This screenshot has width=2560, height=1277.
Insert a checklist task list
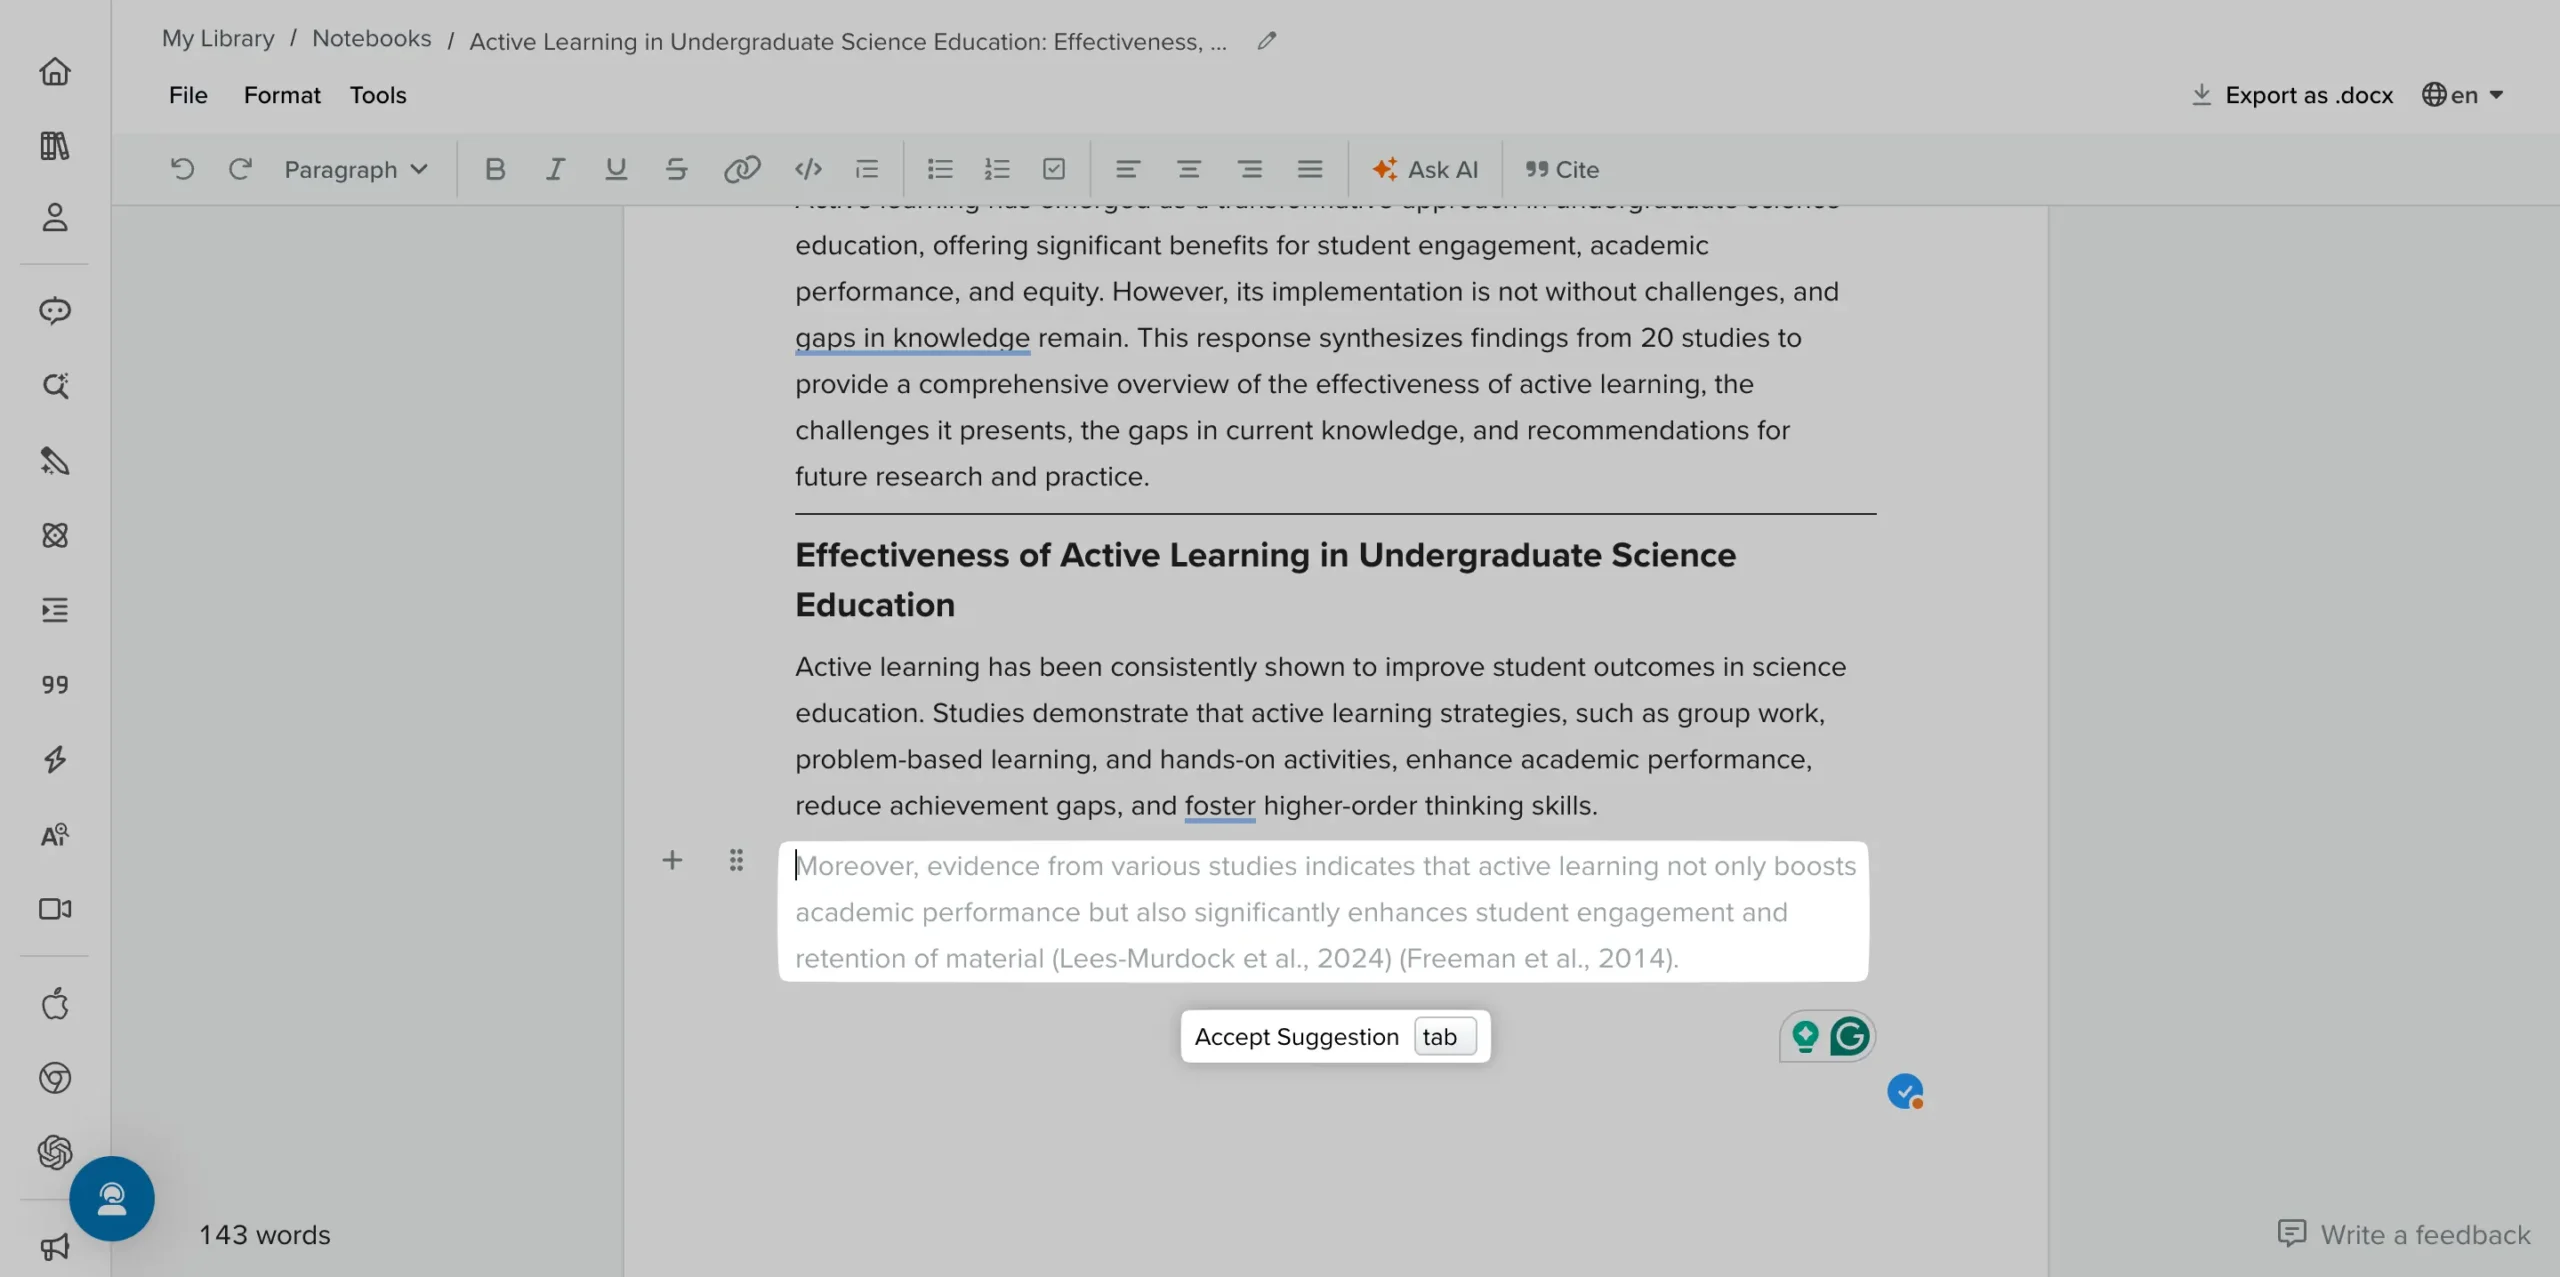point(1054,169)
